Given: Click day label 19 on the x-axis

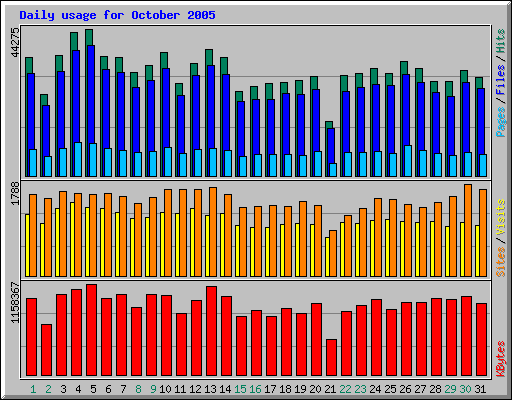Looking at the screenshot, I should click(x=300, y=389).
